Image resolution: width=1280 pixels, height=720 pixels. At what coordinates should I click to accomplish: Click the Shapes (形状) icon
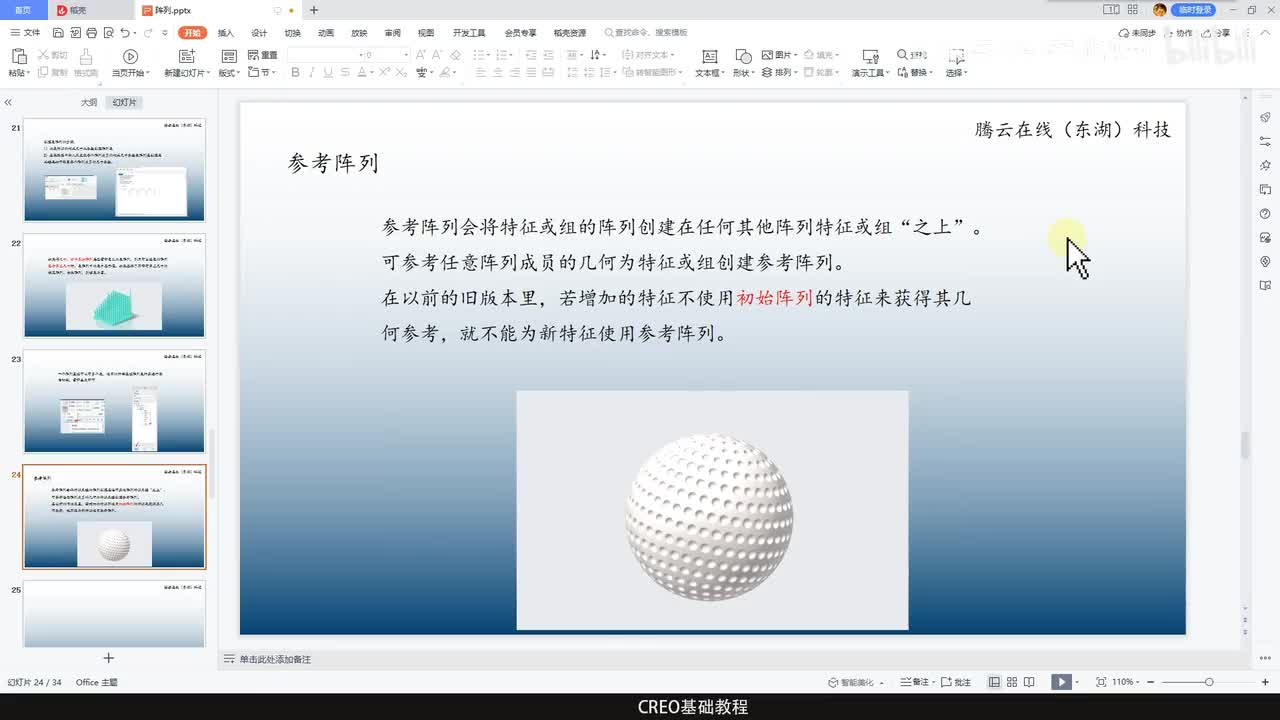pyautogui.click(x=743, y=57)
